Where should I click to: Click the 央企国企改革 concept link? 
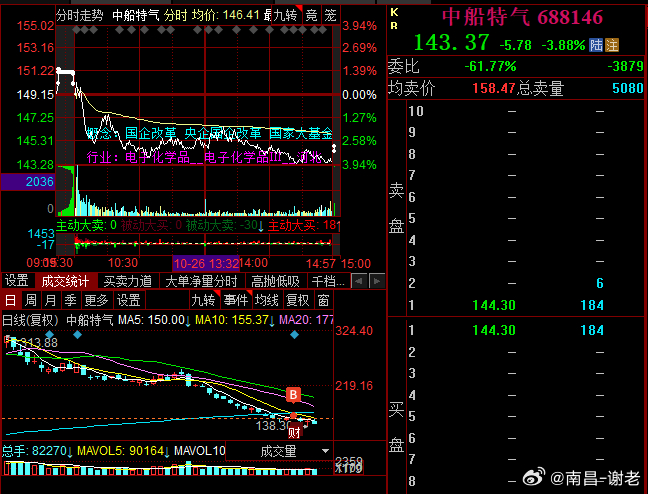point(223,133)
